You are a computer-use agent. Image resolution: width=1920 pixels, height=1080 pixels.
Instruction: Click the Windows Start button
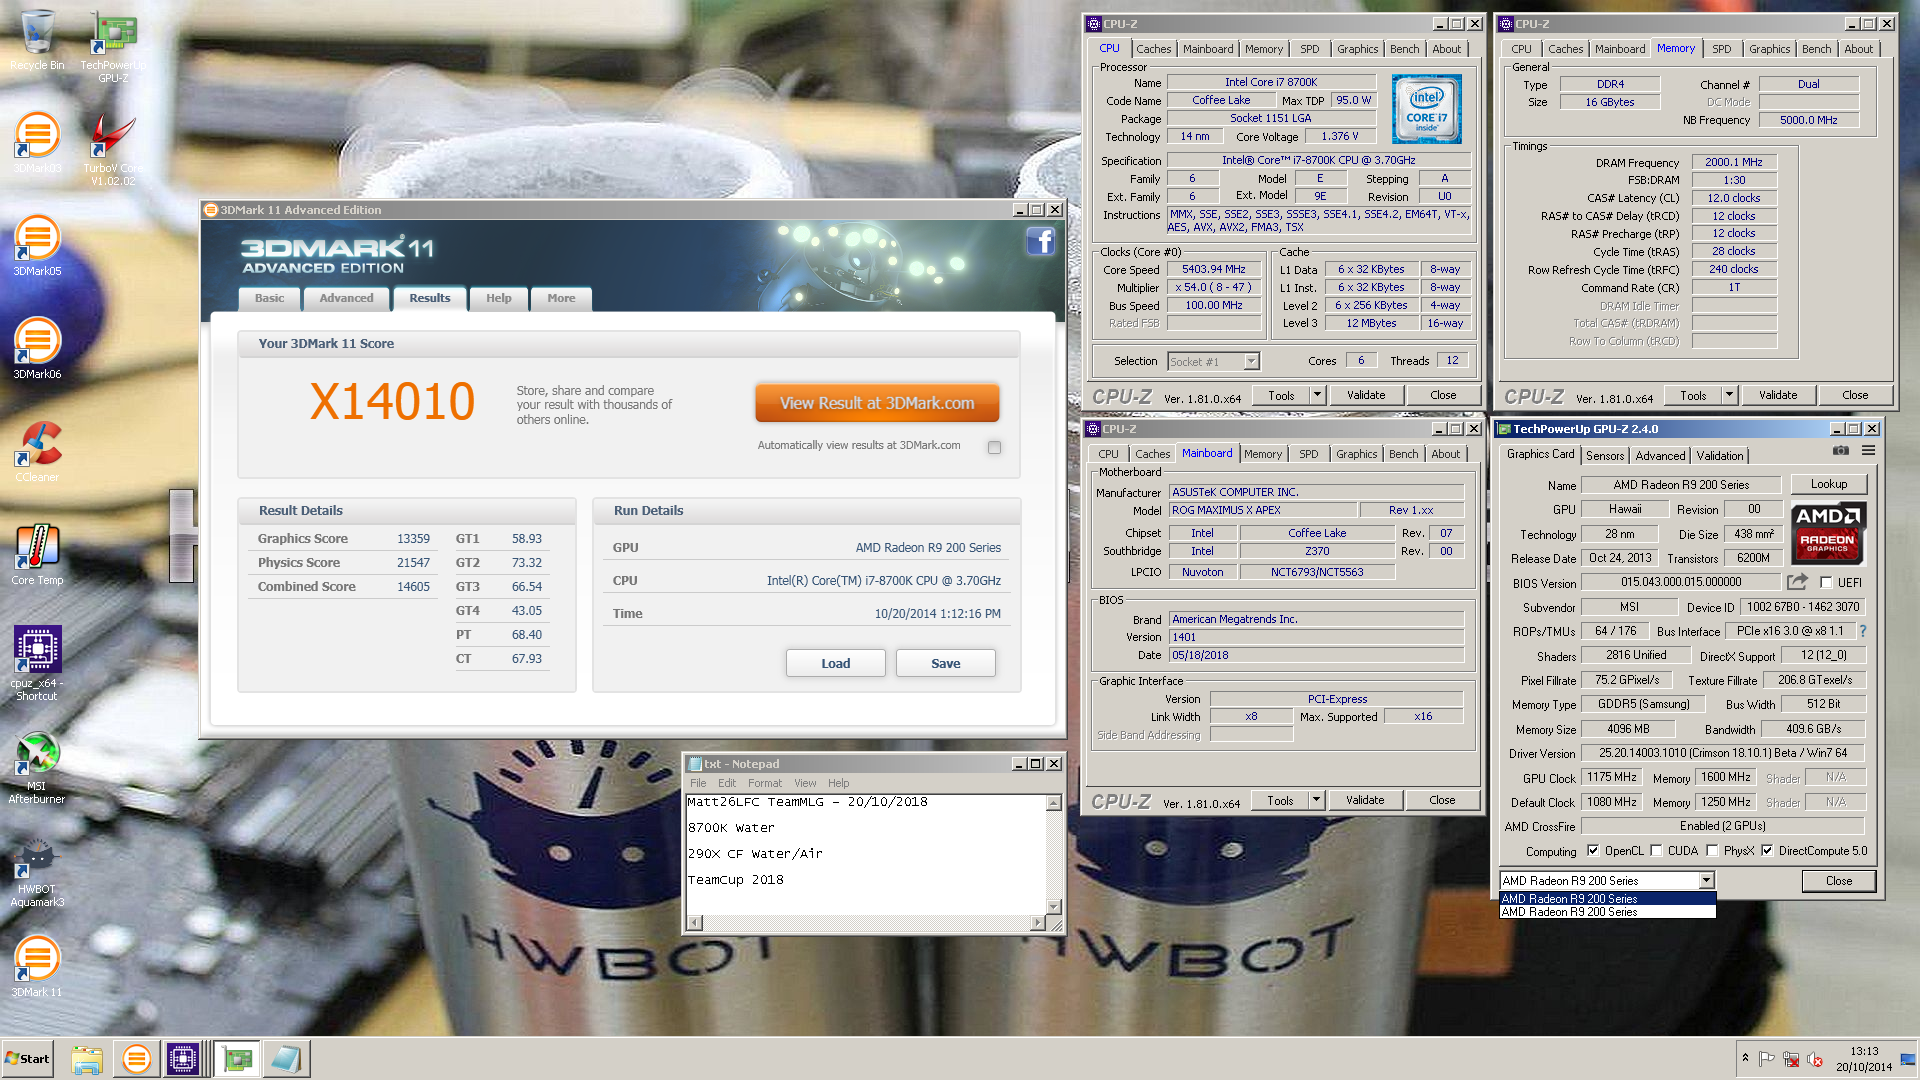tap(27, 1059)
